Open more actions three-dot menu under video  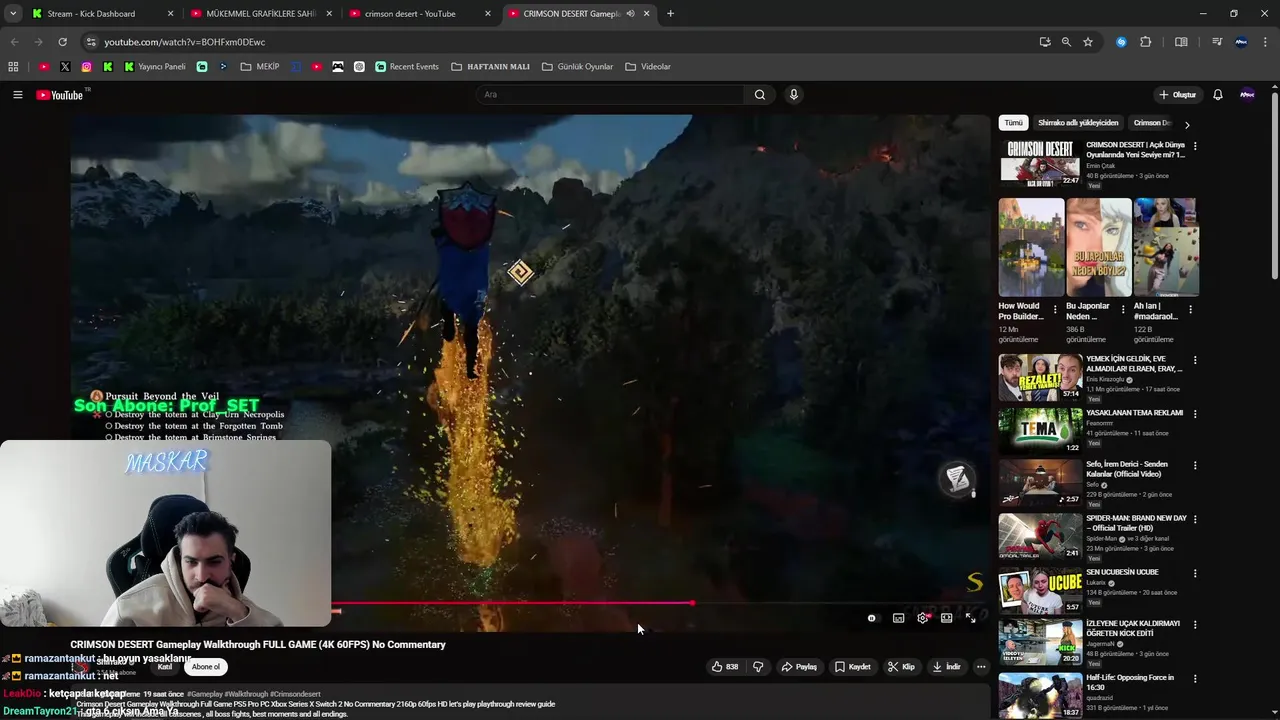coord(981,667)
